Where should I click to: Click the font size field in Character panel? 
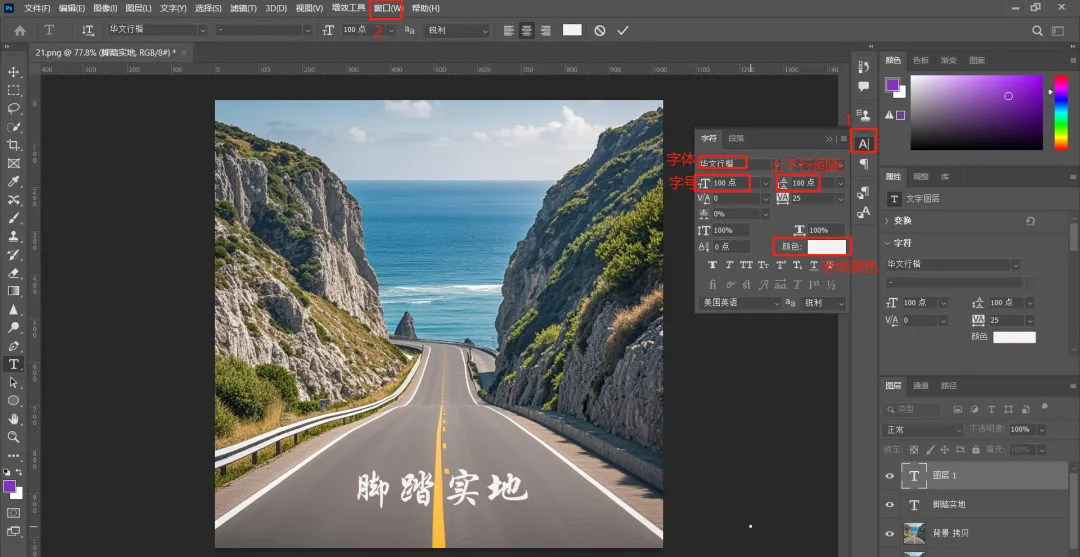(x=734, y=183)
